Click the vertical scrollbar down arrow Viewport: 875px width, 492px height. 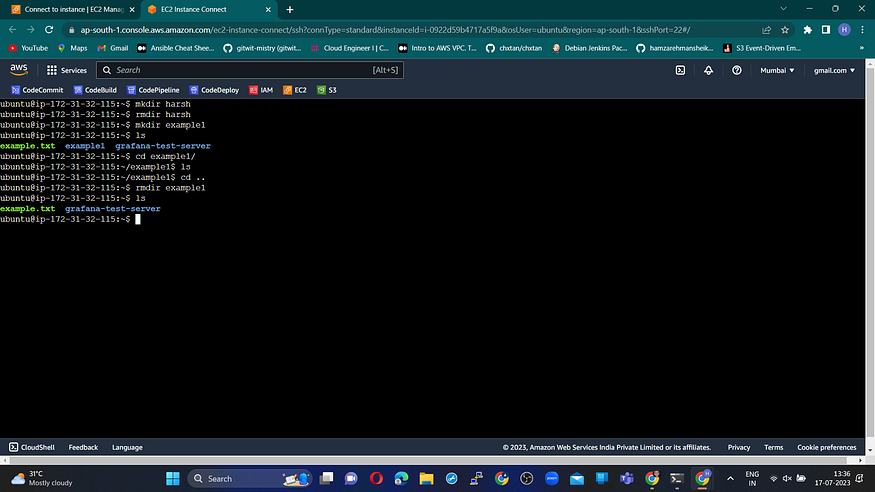[870, 450]
